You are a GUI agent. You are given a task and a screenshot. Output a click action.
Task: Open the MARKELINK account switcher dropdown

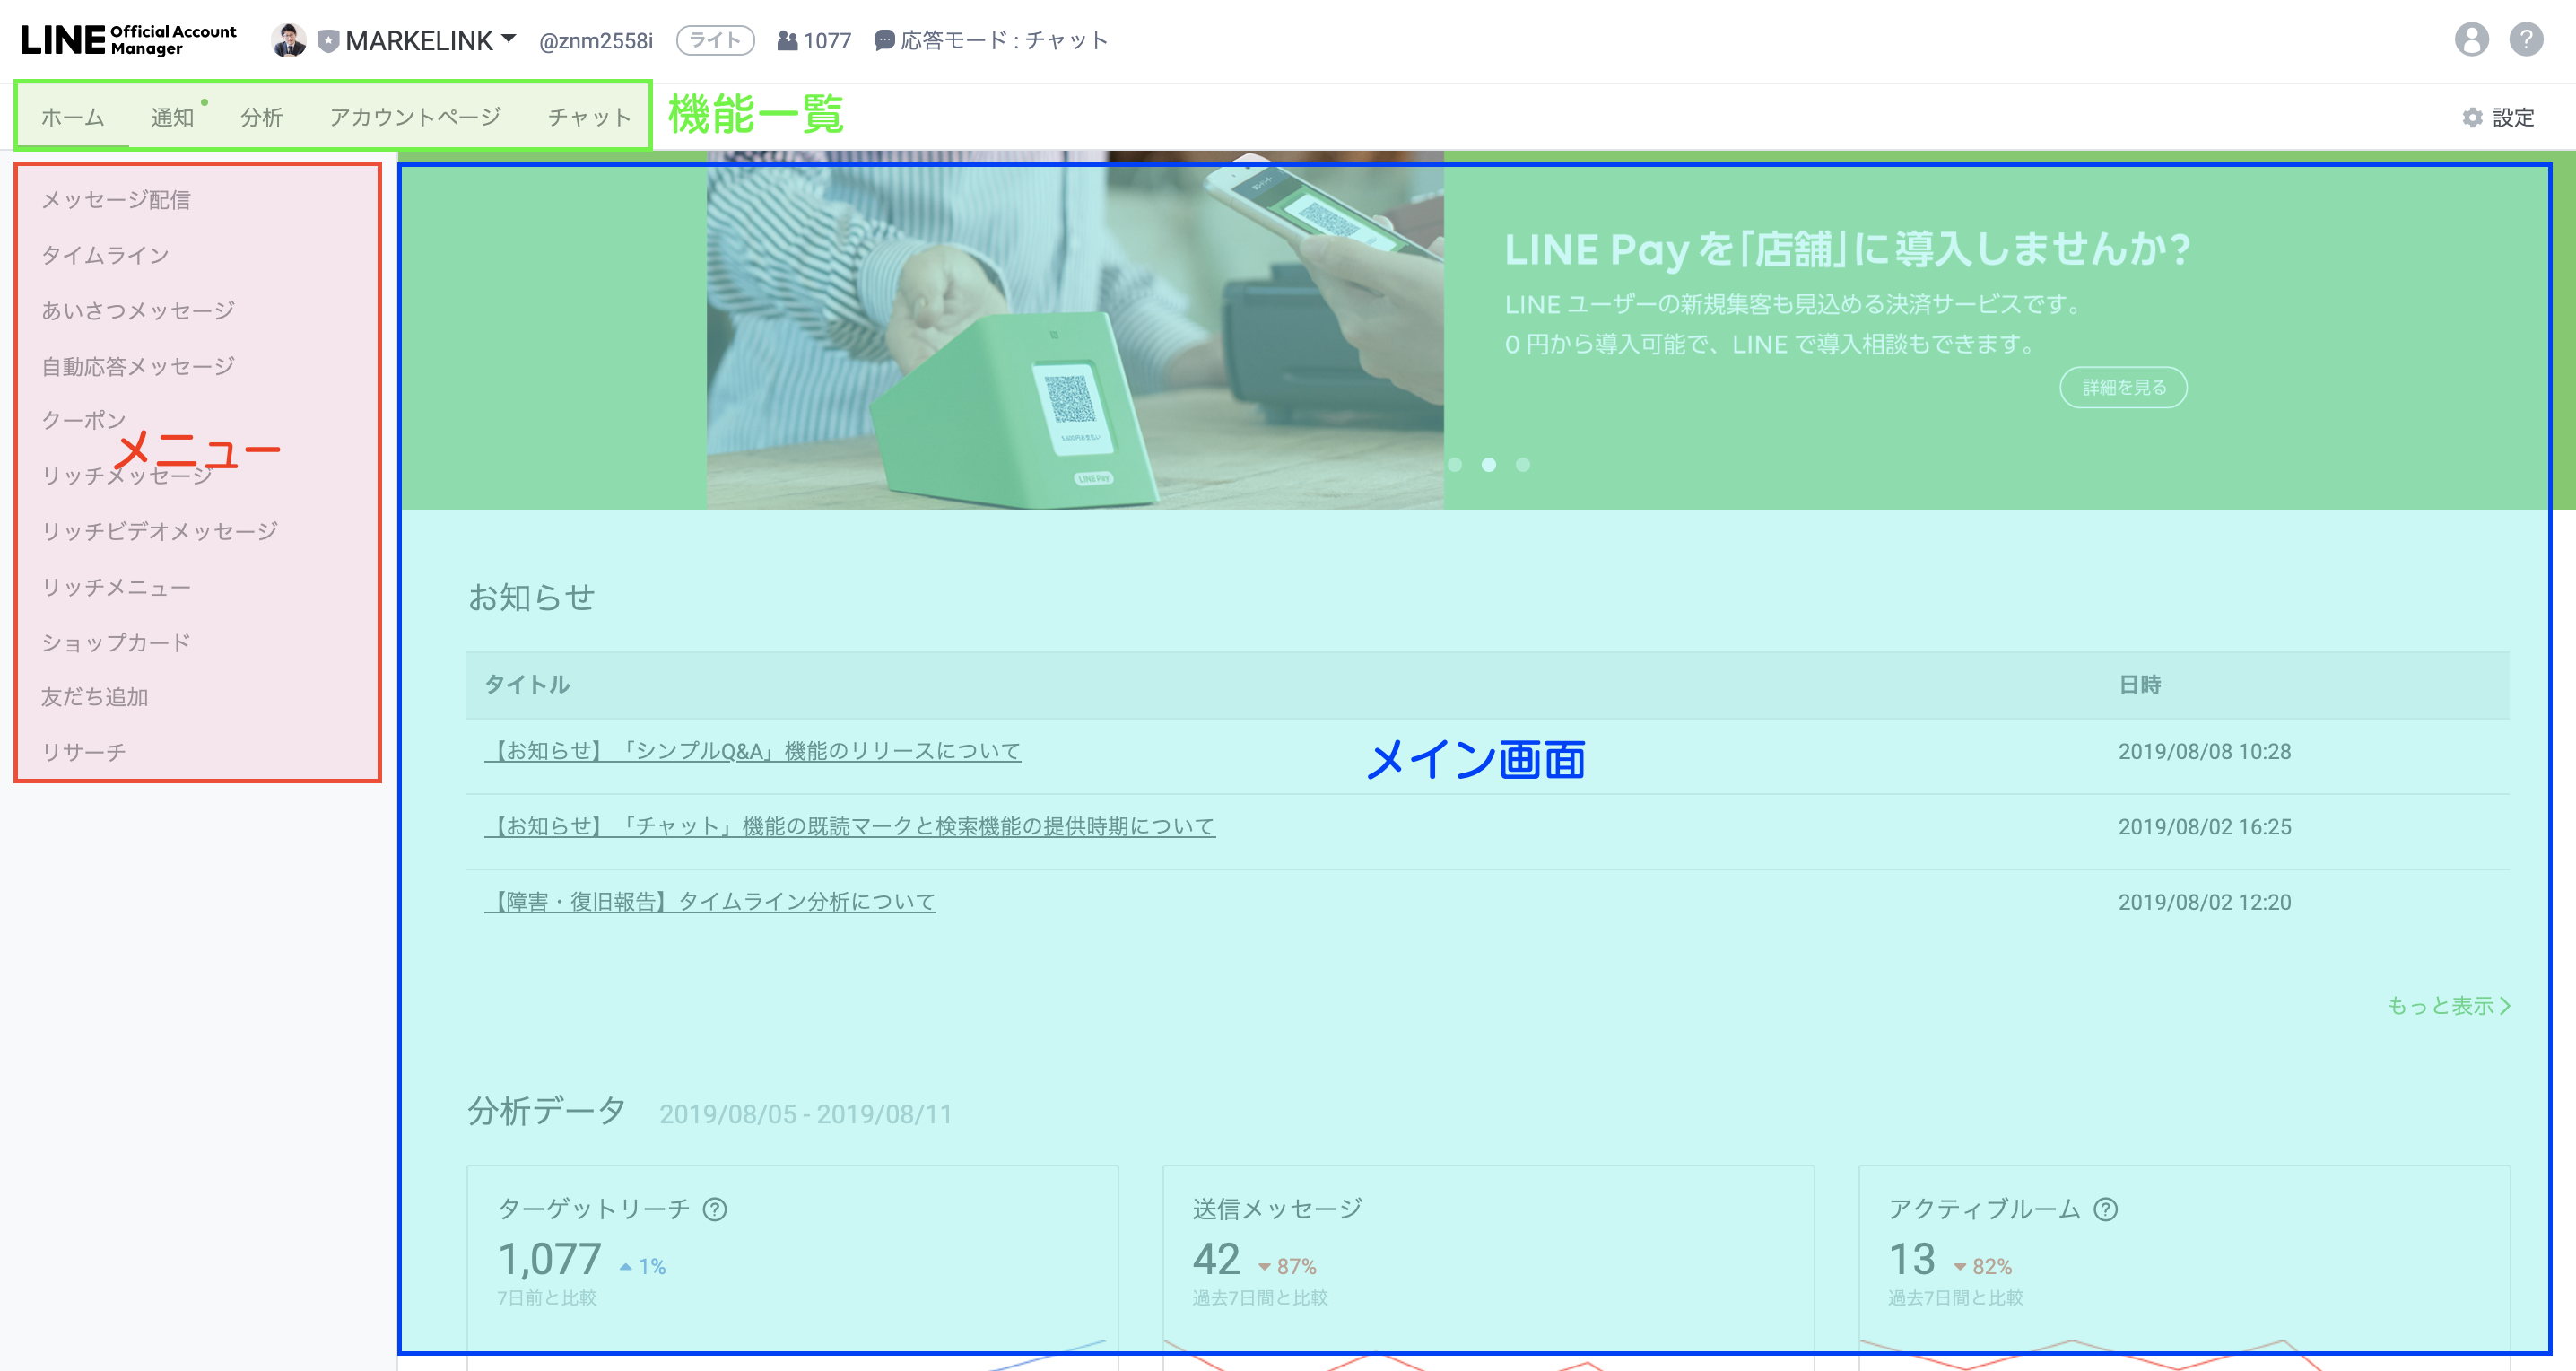point(508,39)
